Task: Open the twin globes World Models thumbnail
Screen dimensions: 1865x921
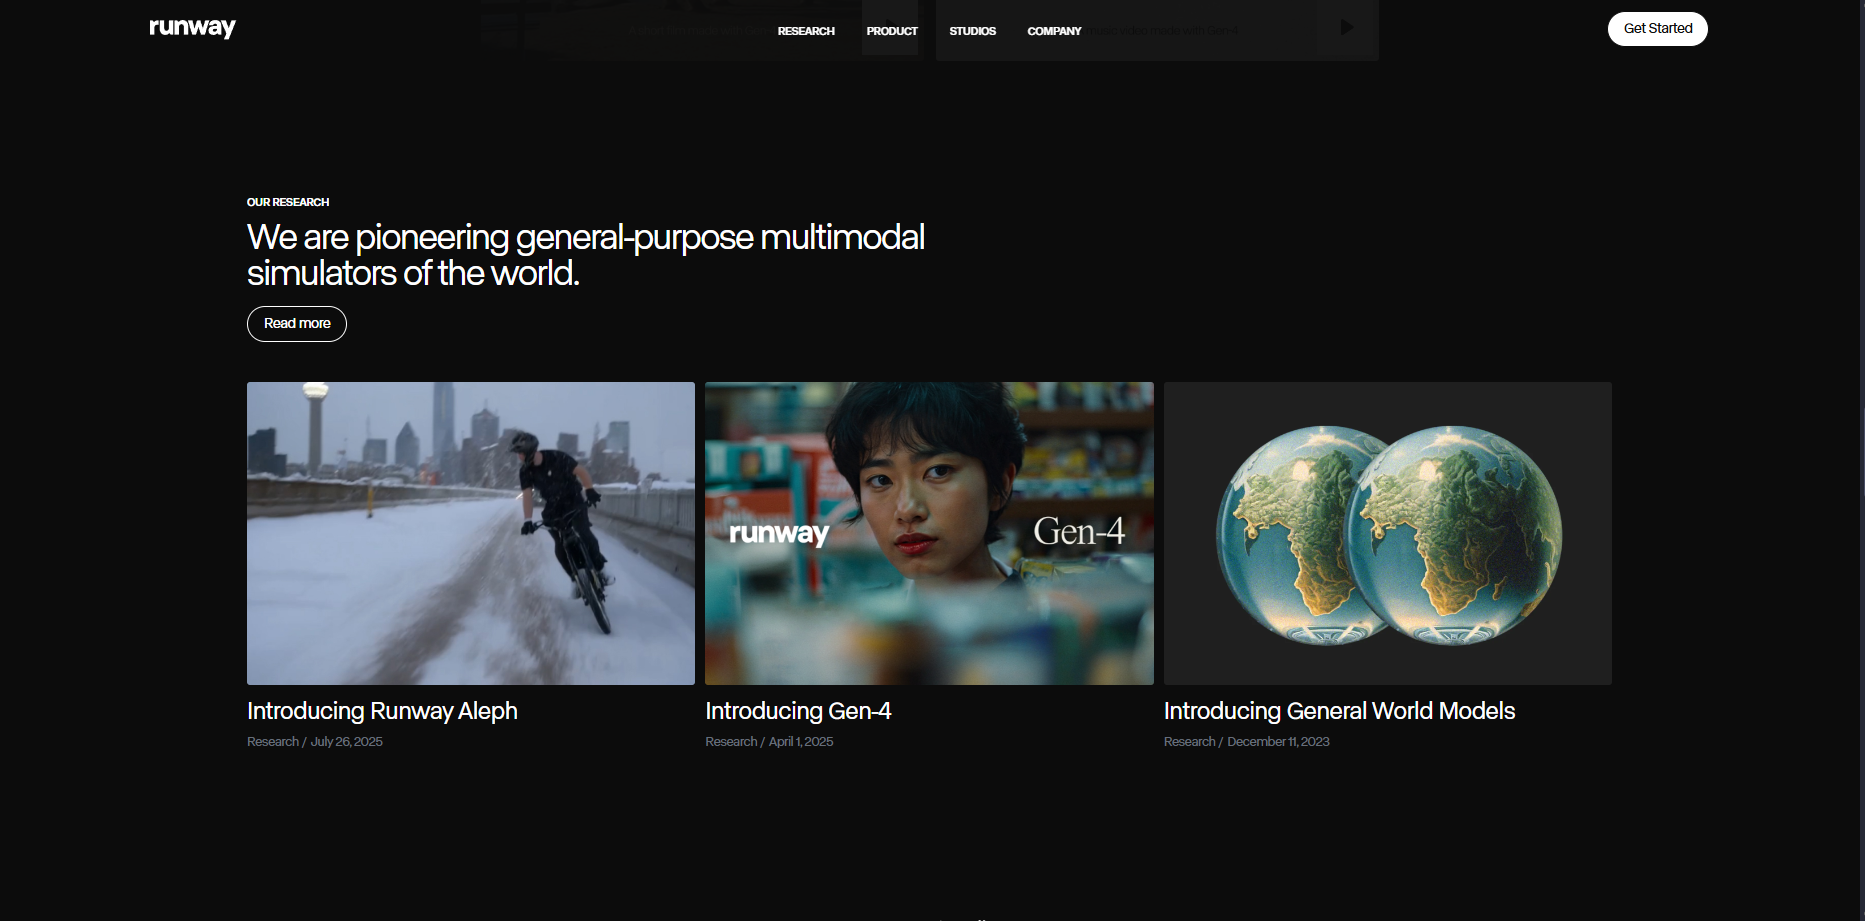Action: pos(1388,533)
